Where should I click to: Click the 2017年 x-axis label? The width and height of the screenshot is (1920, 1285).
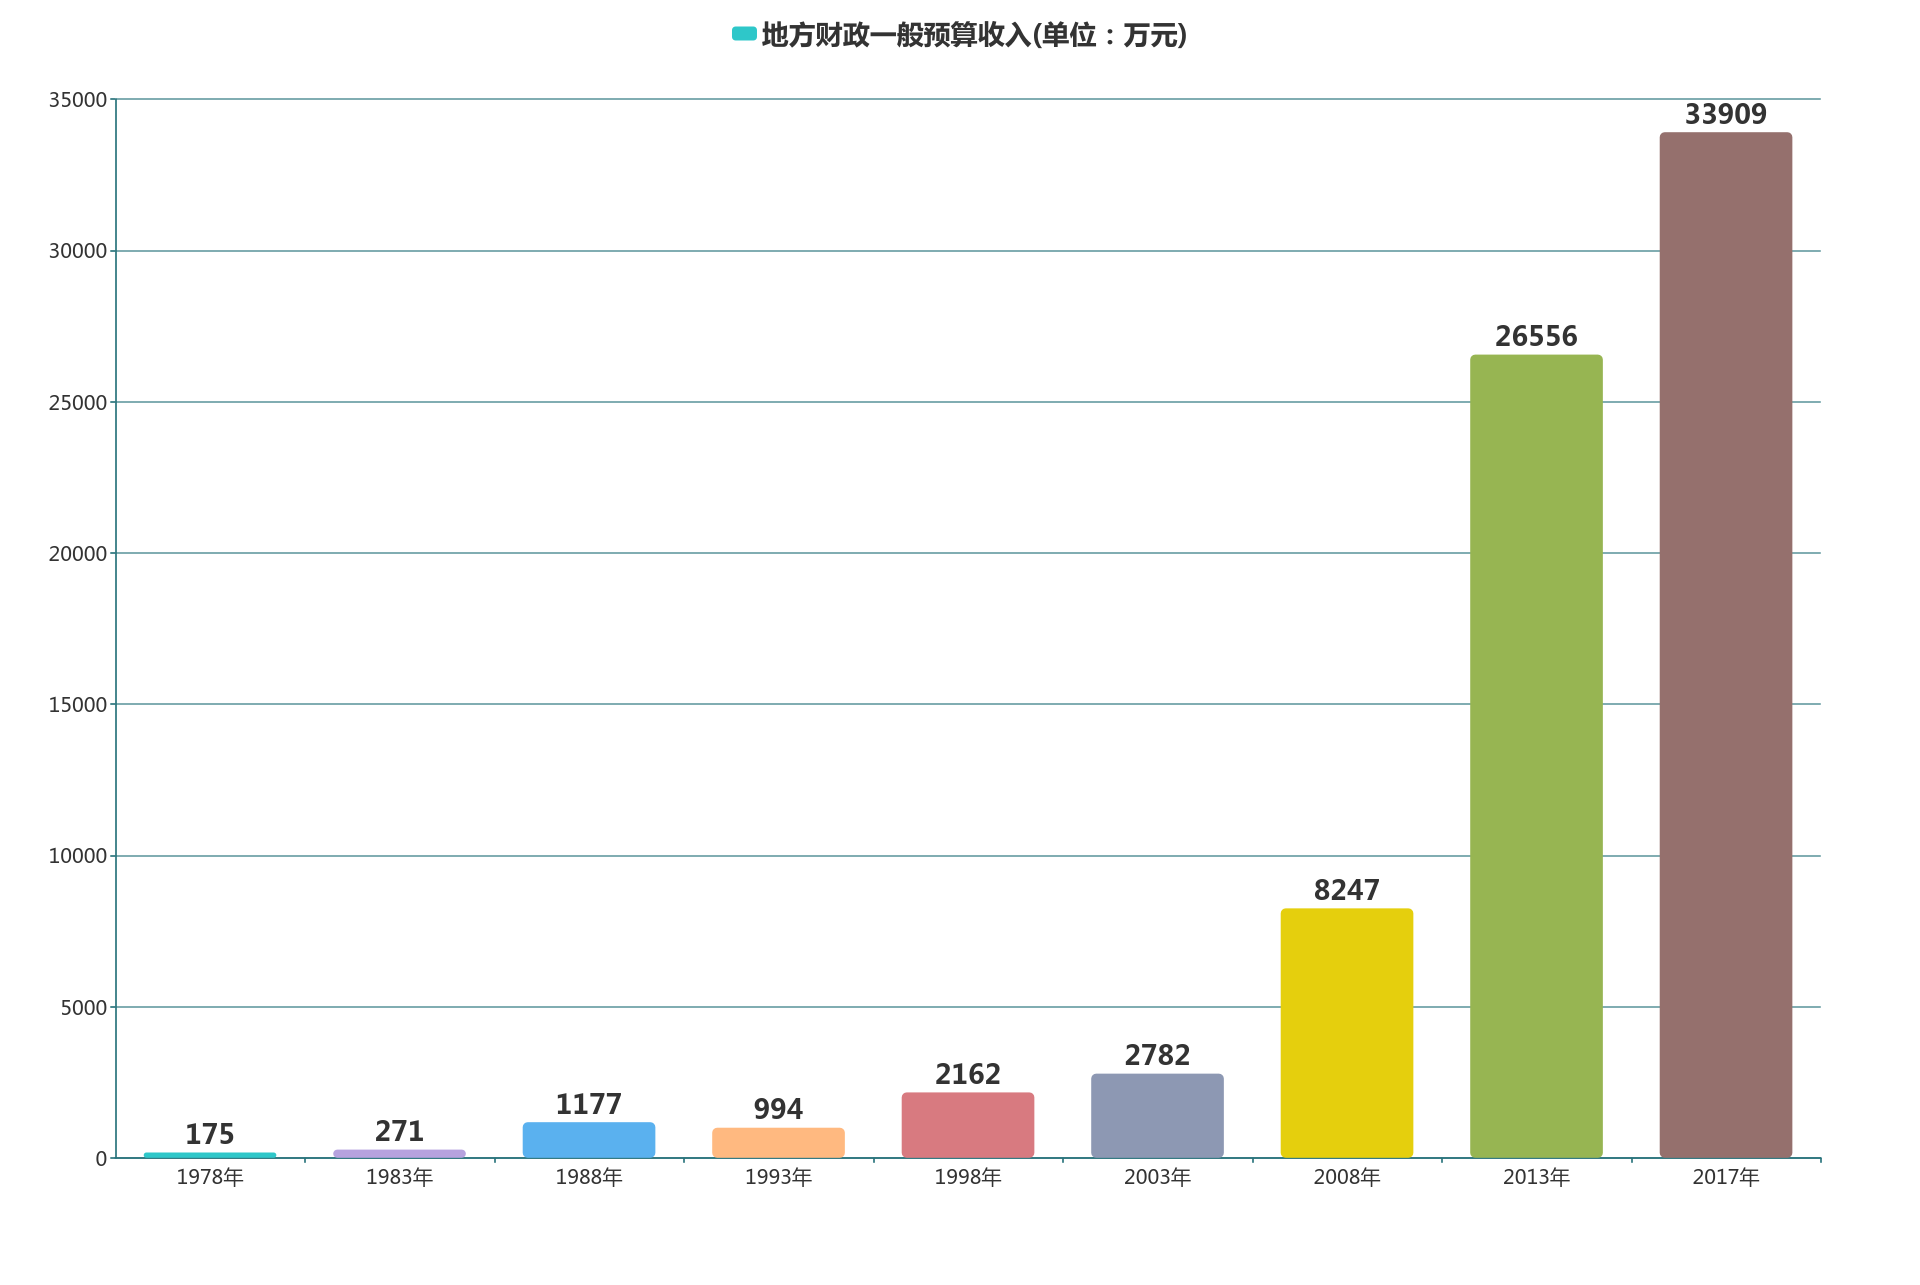point(1726,1178)
